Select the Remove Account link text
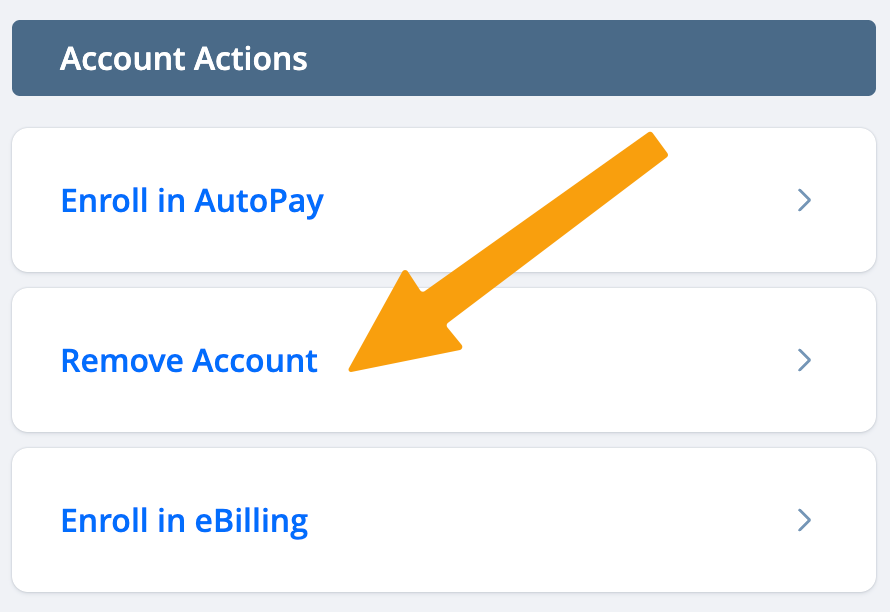Image resolution: width=890 pixels, height=612 pixels. [x=189, y=361]
